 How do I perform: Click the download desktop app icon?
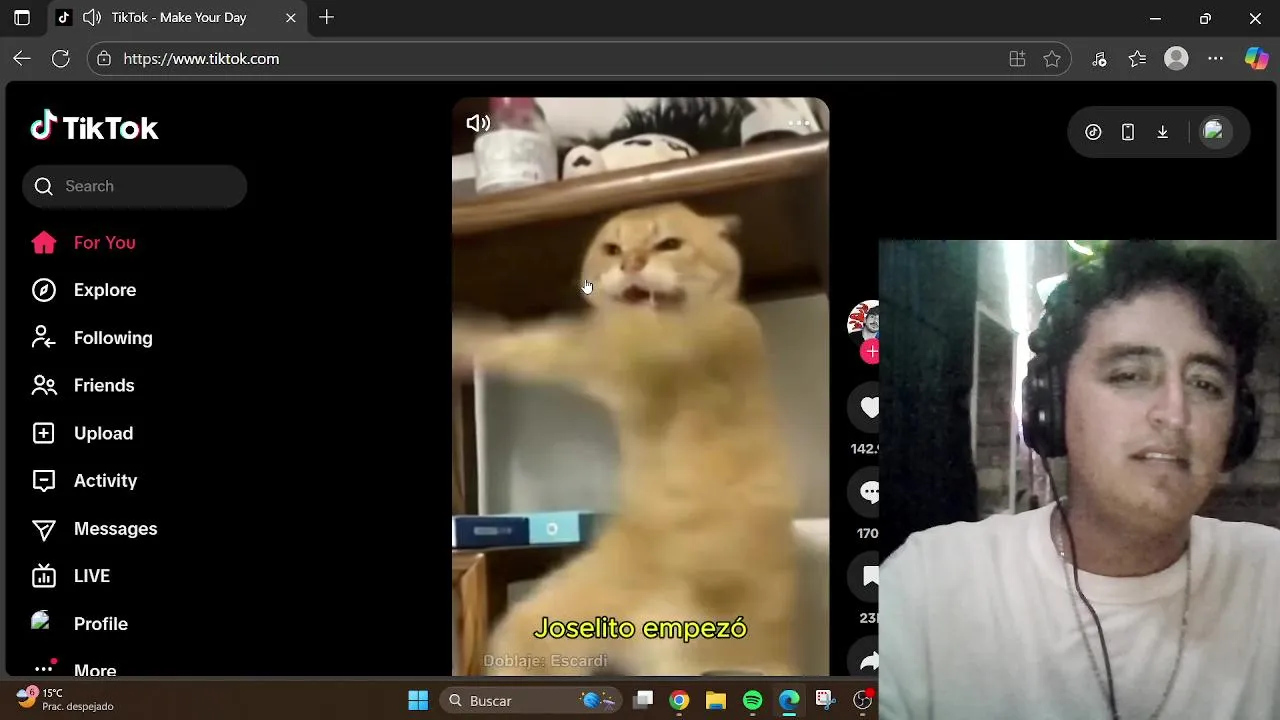[1163, 132]
